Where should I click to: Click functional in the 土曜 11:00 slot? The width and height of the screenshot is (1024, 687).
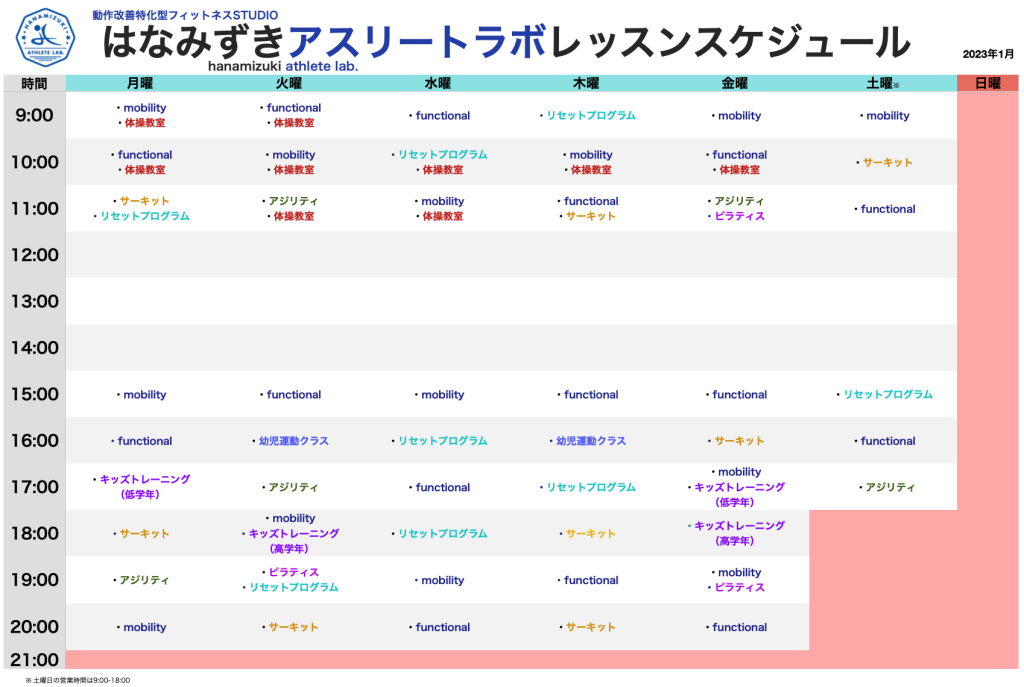(888, 209)
